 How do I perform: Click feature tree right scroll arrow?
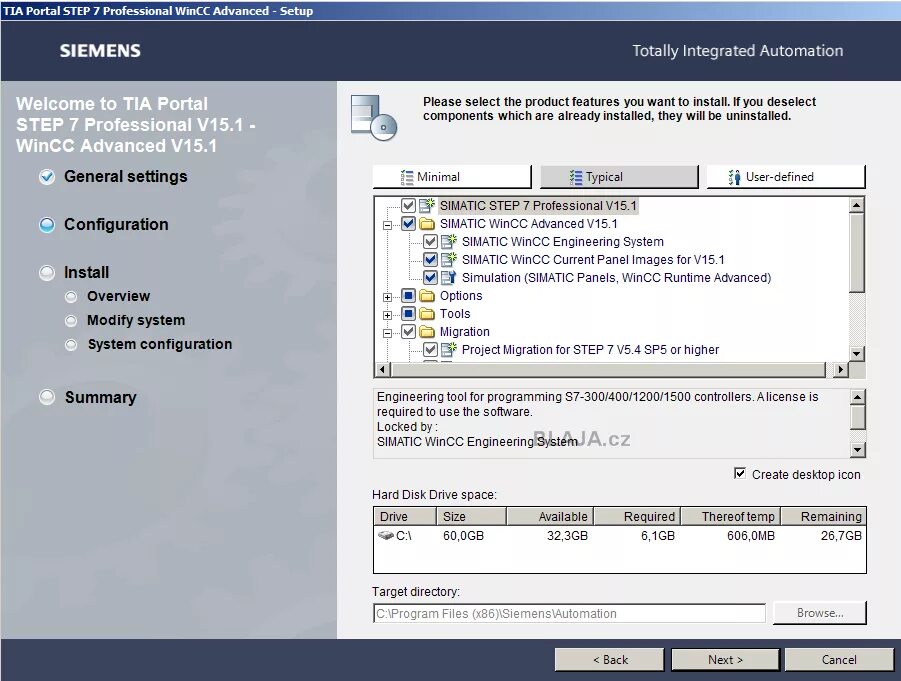pyautogui.click(x=840, y=369)
